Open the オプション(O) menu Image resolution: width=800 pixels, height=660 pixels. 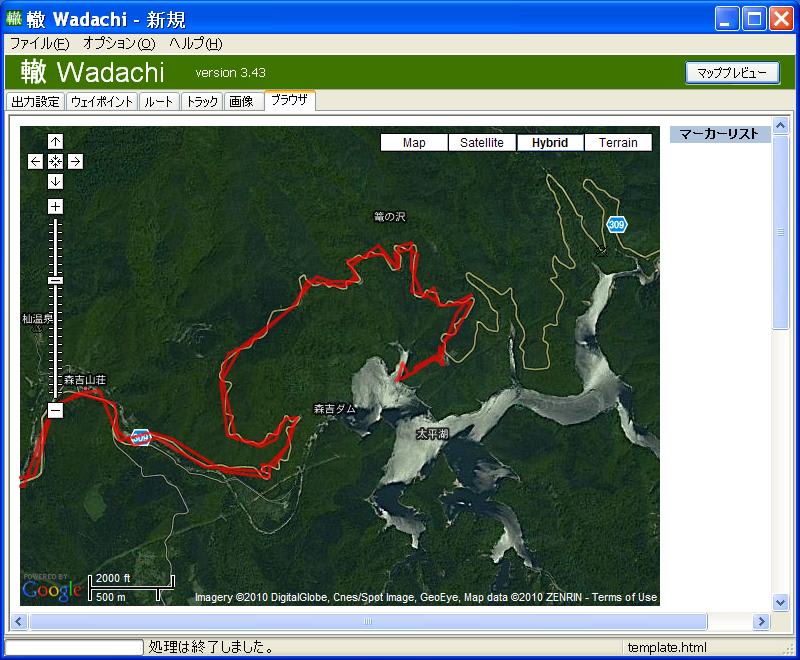(x=119, y=44)
